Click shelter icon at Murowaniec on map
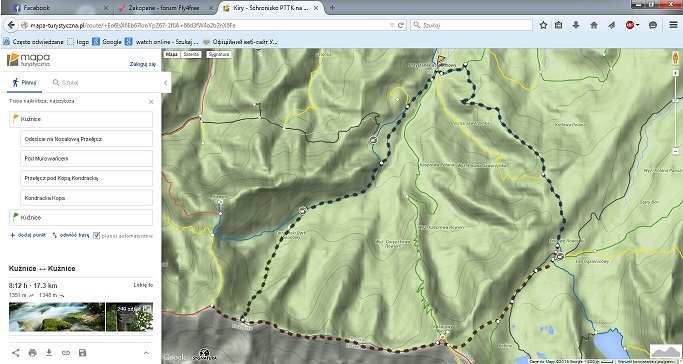This screenshot has width=683, height=364. (x=560, y=256)
